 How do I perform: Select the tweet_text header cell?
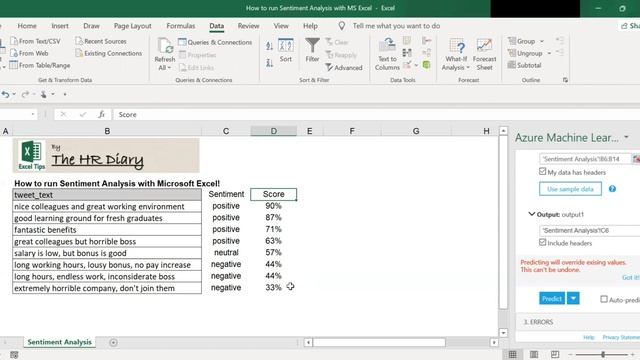coord(107,195)
